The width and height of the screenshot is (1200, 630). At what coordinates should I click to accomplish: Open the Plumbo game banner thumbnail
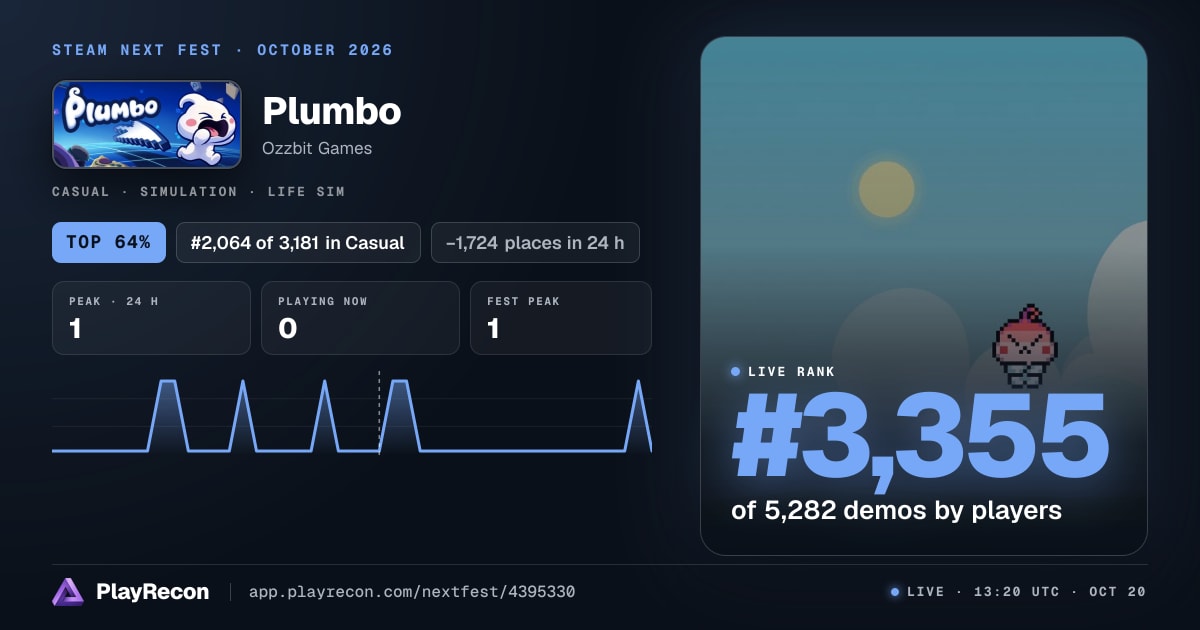coord(147,124)
